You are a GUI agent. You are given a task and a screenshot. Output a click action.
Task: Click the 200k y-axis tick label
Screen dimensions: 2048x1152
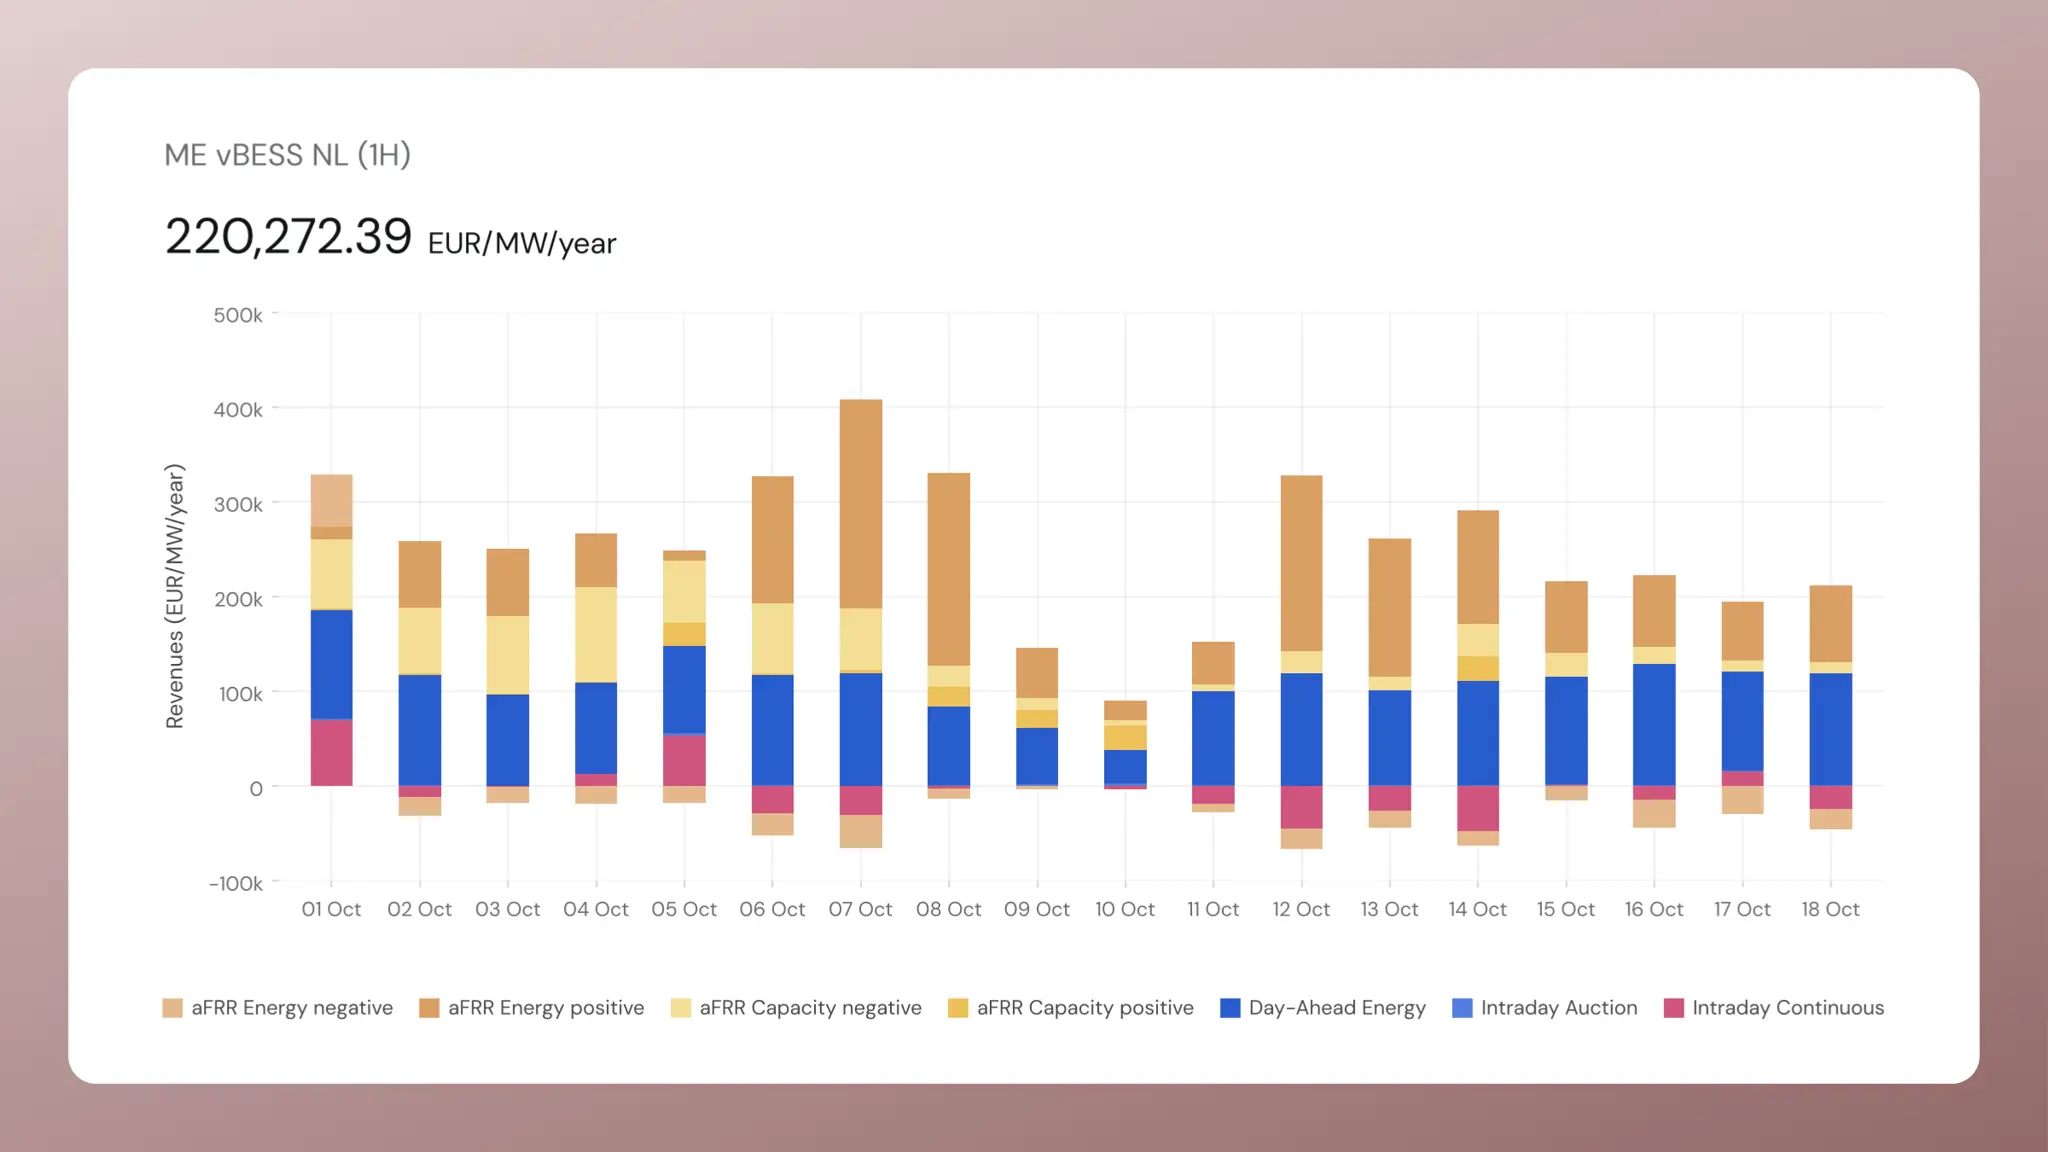point(238,599)
